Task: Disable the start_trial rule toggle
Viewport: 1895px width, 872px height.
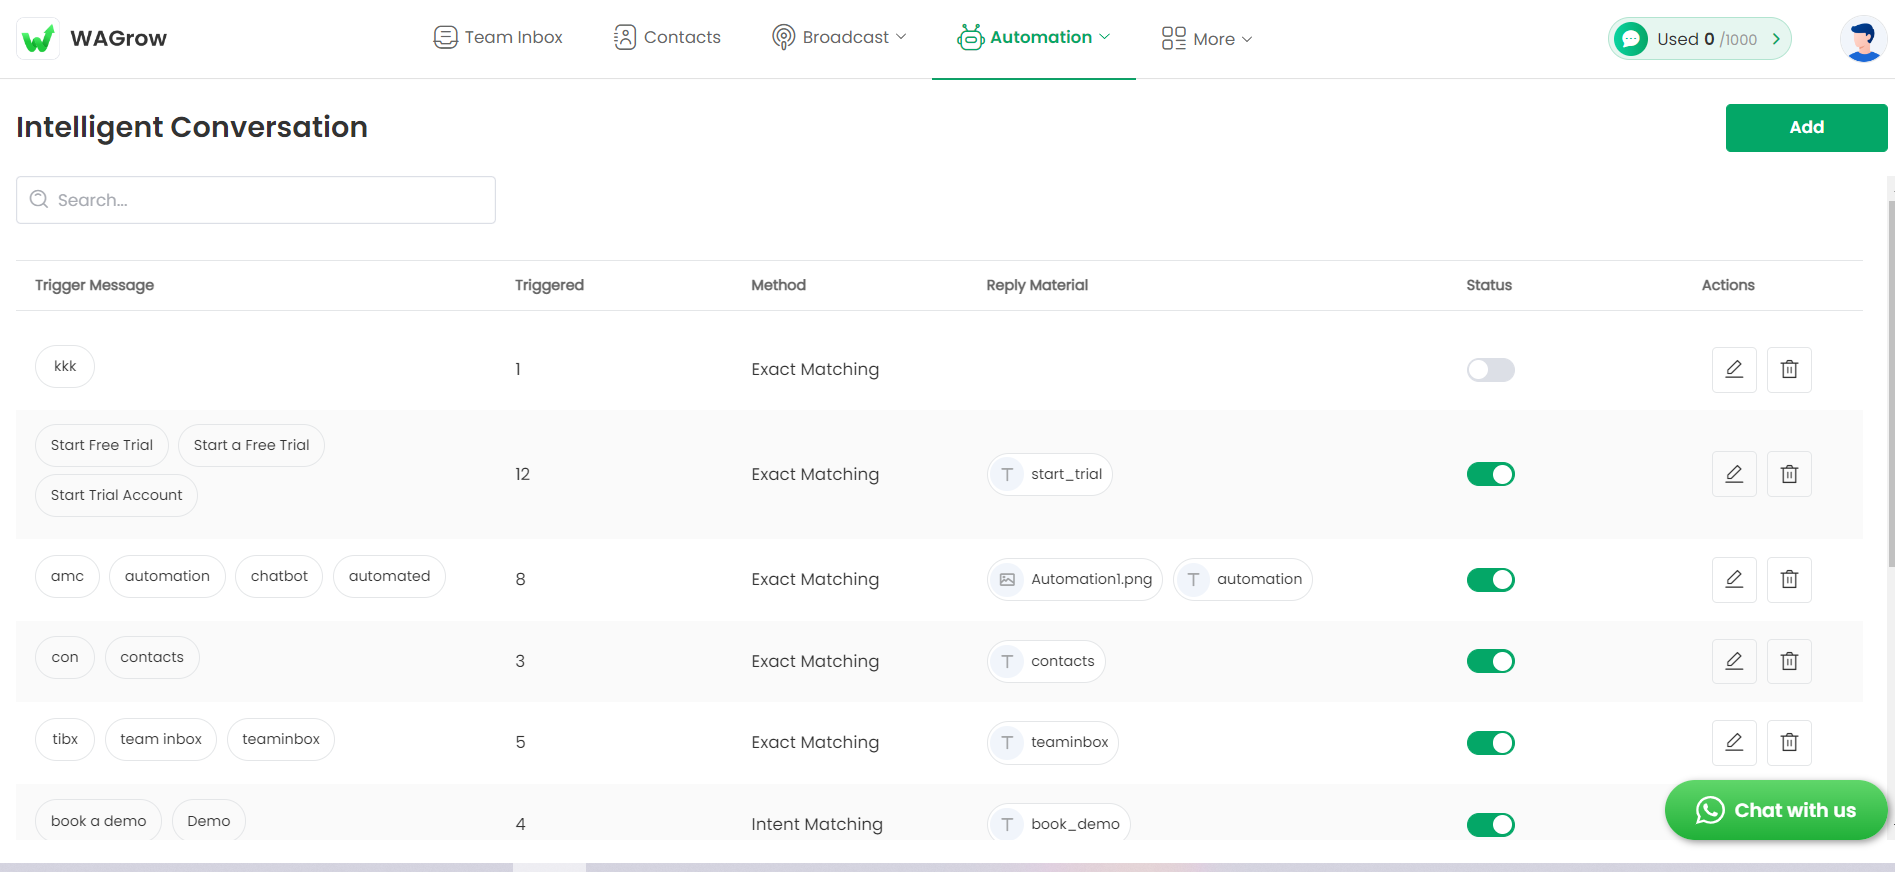Action: (1490, 474)
